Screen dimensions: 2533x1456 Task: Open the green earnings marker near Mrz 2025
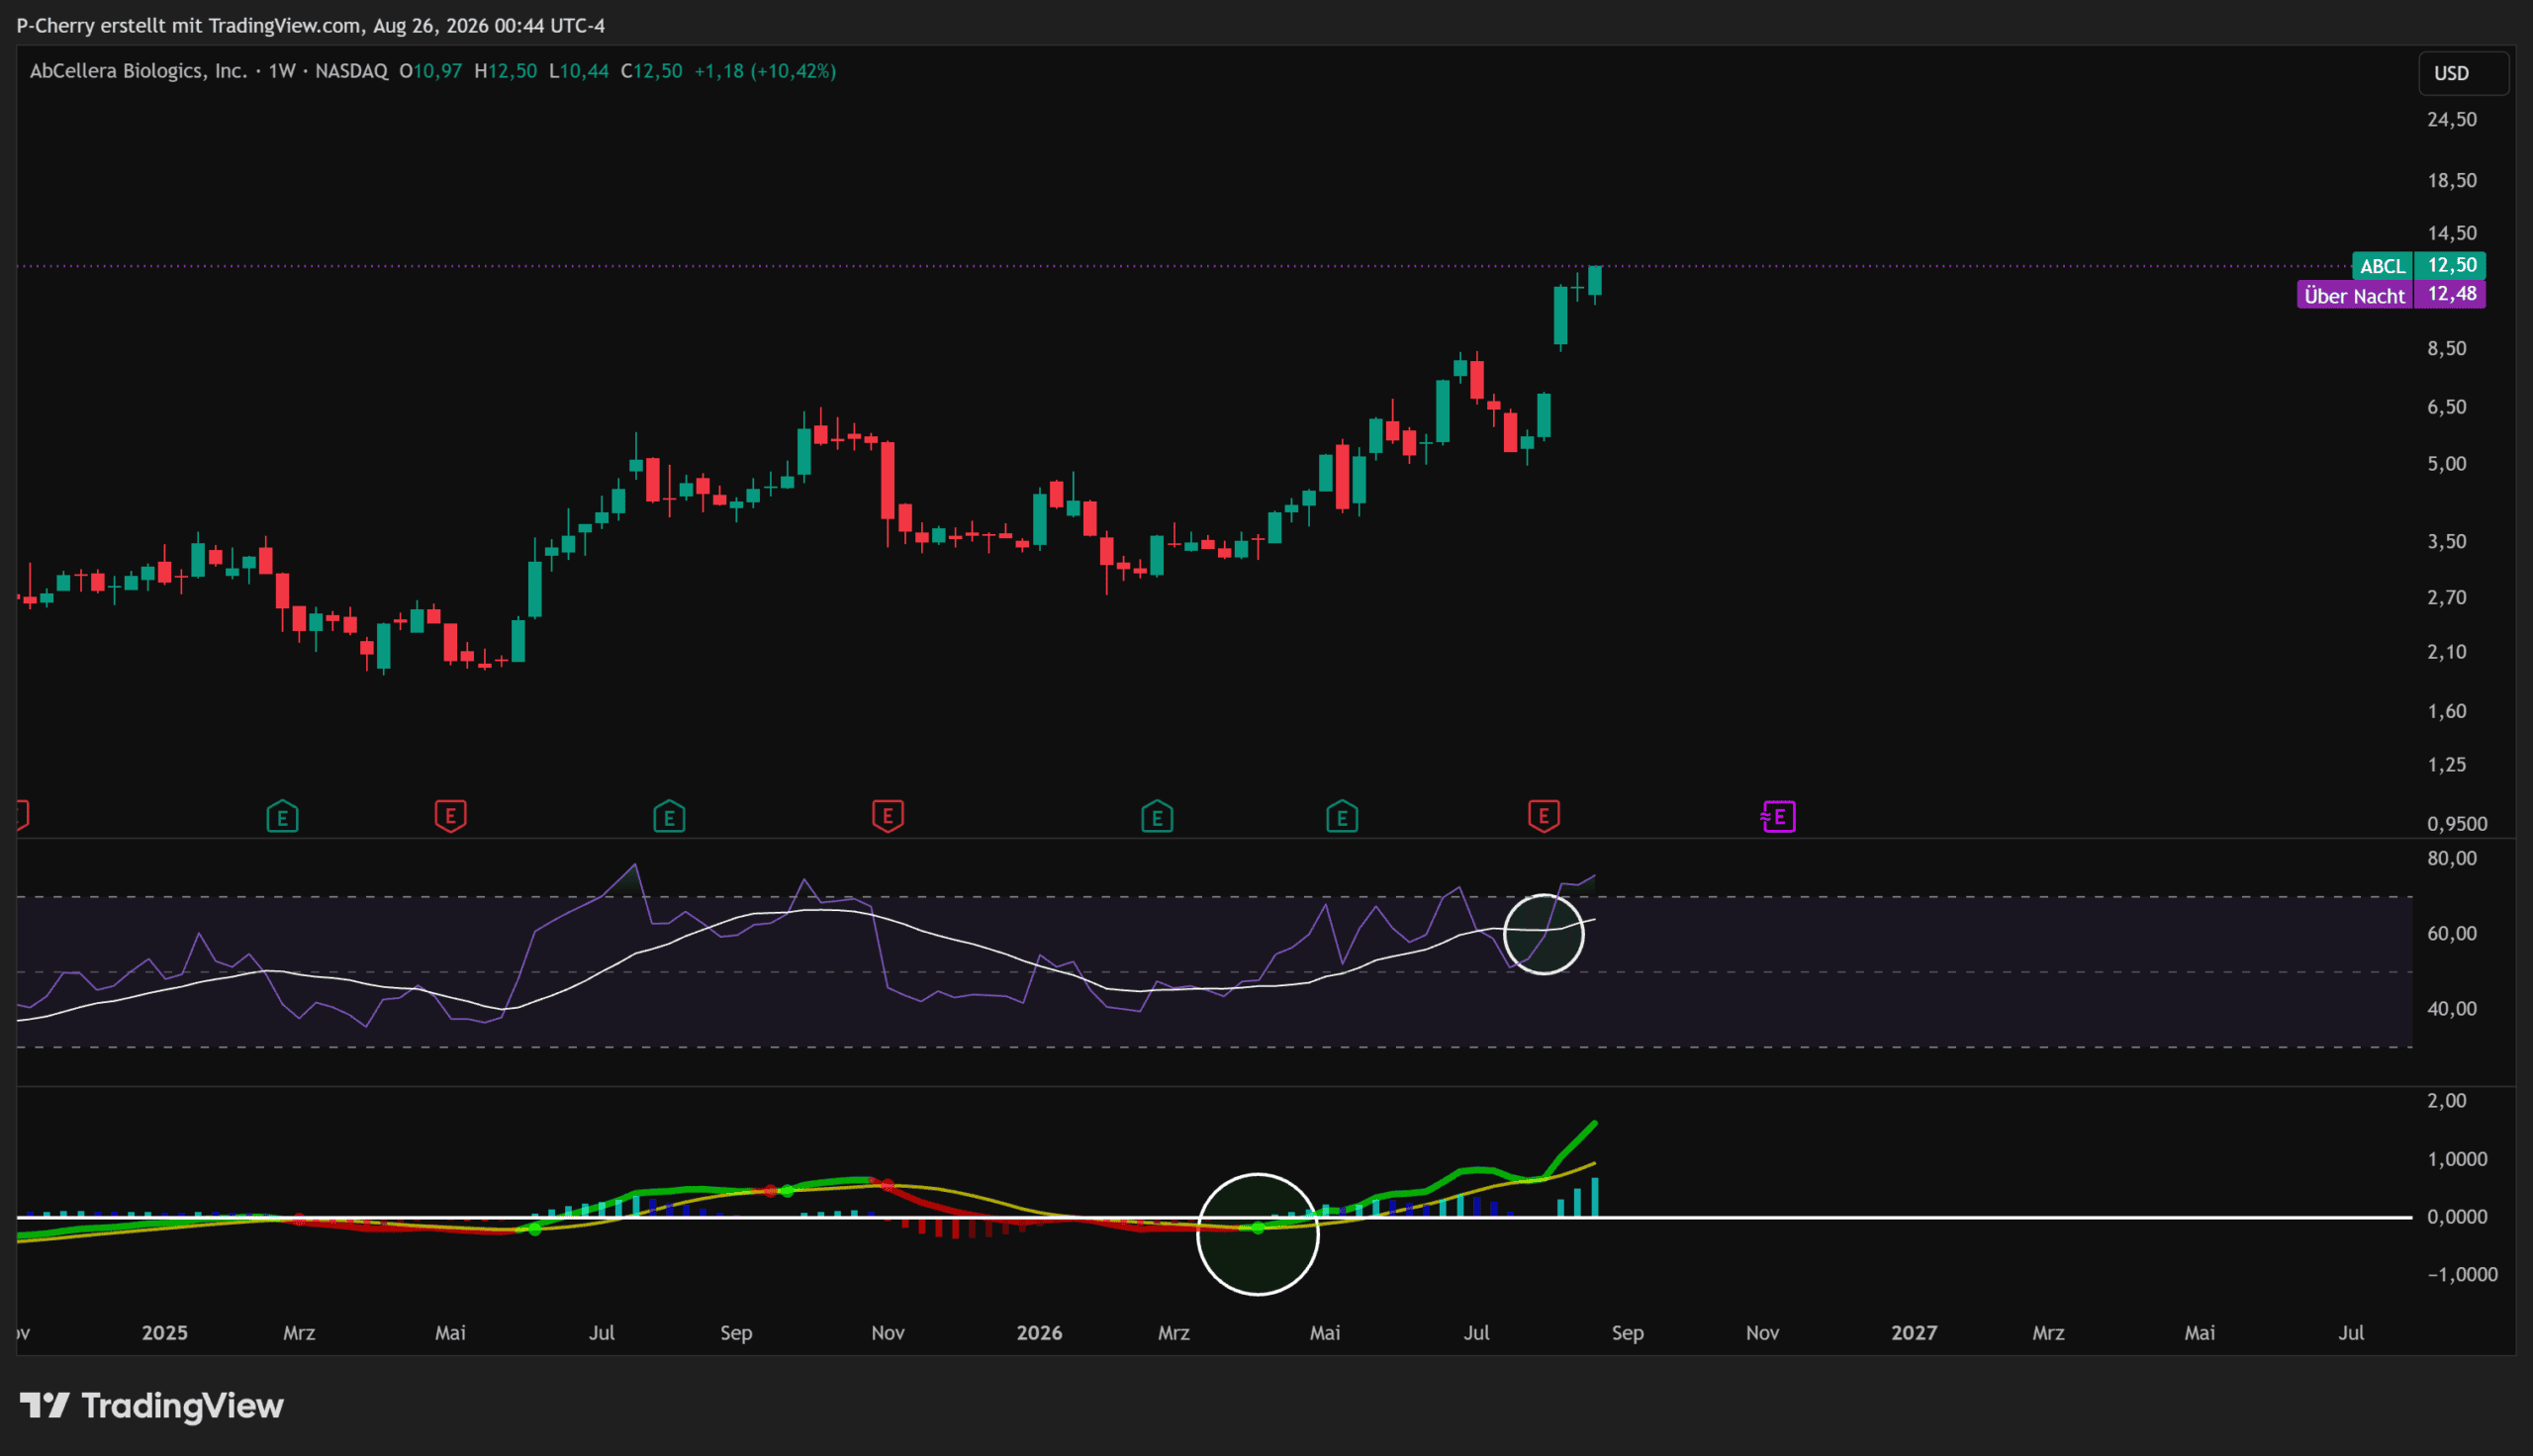click(x=283, y=817)
